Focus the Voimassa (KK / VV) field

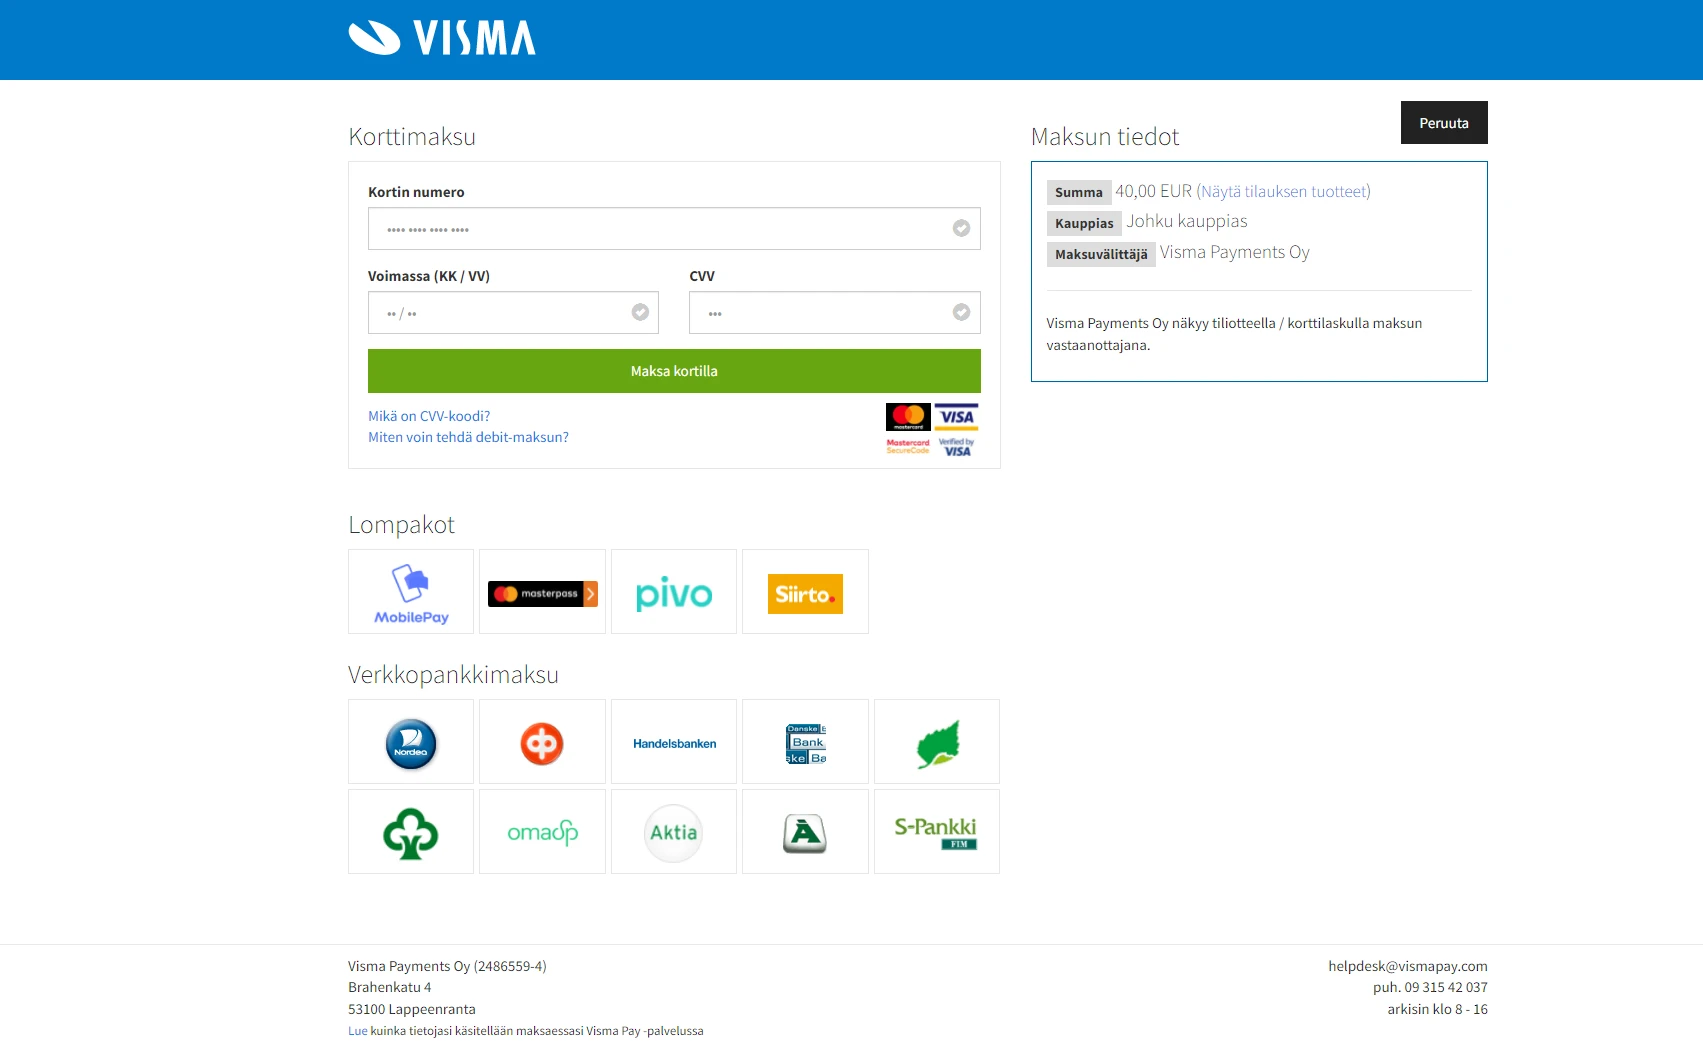(513, 313)
